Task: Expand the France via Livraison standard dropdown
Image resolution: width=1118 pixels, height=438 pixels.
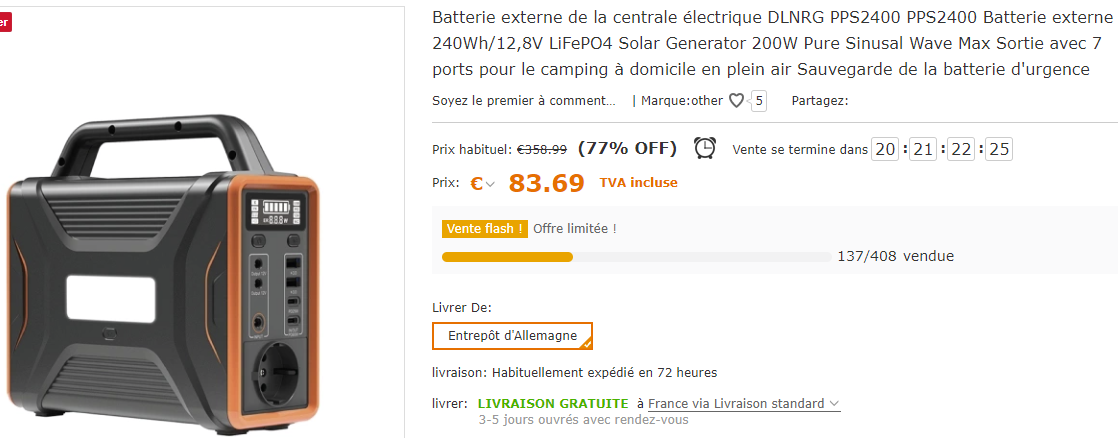Action: (x=743, y=403)
